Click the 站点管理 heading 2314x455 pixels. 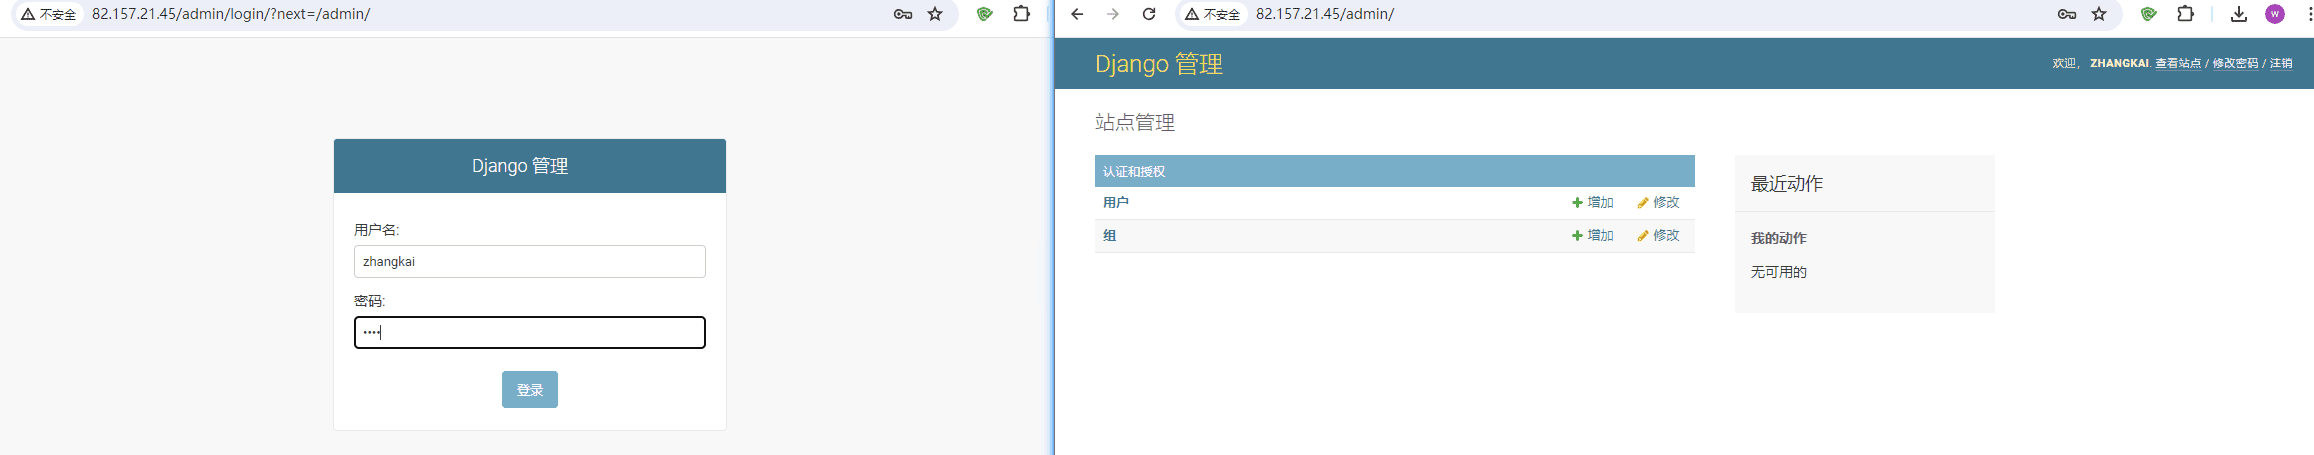coord(1135,122)
